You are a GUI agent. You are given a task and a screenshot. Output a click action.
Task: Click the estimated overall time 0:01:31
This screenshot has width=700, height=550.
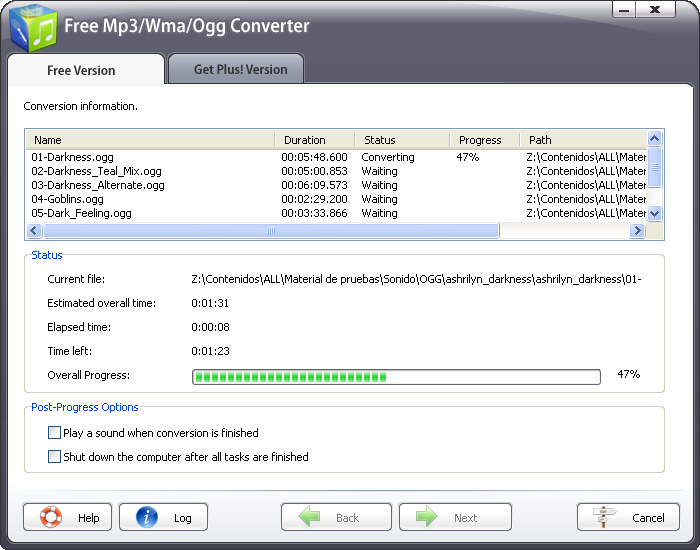point(210,303)
